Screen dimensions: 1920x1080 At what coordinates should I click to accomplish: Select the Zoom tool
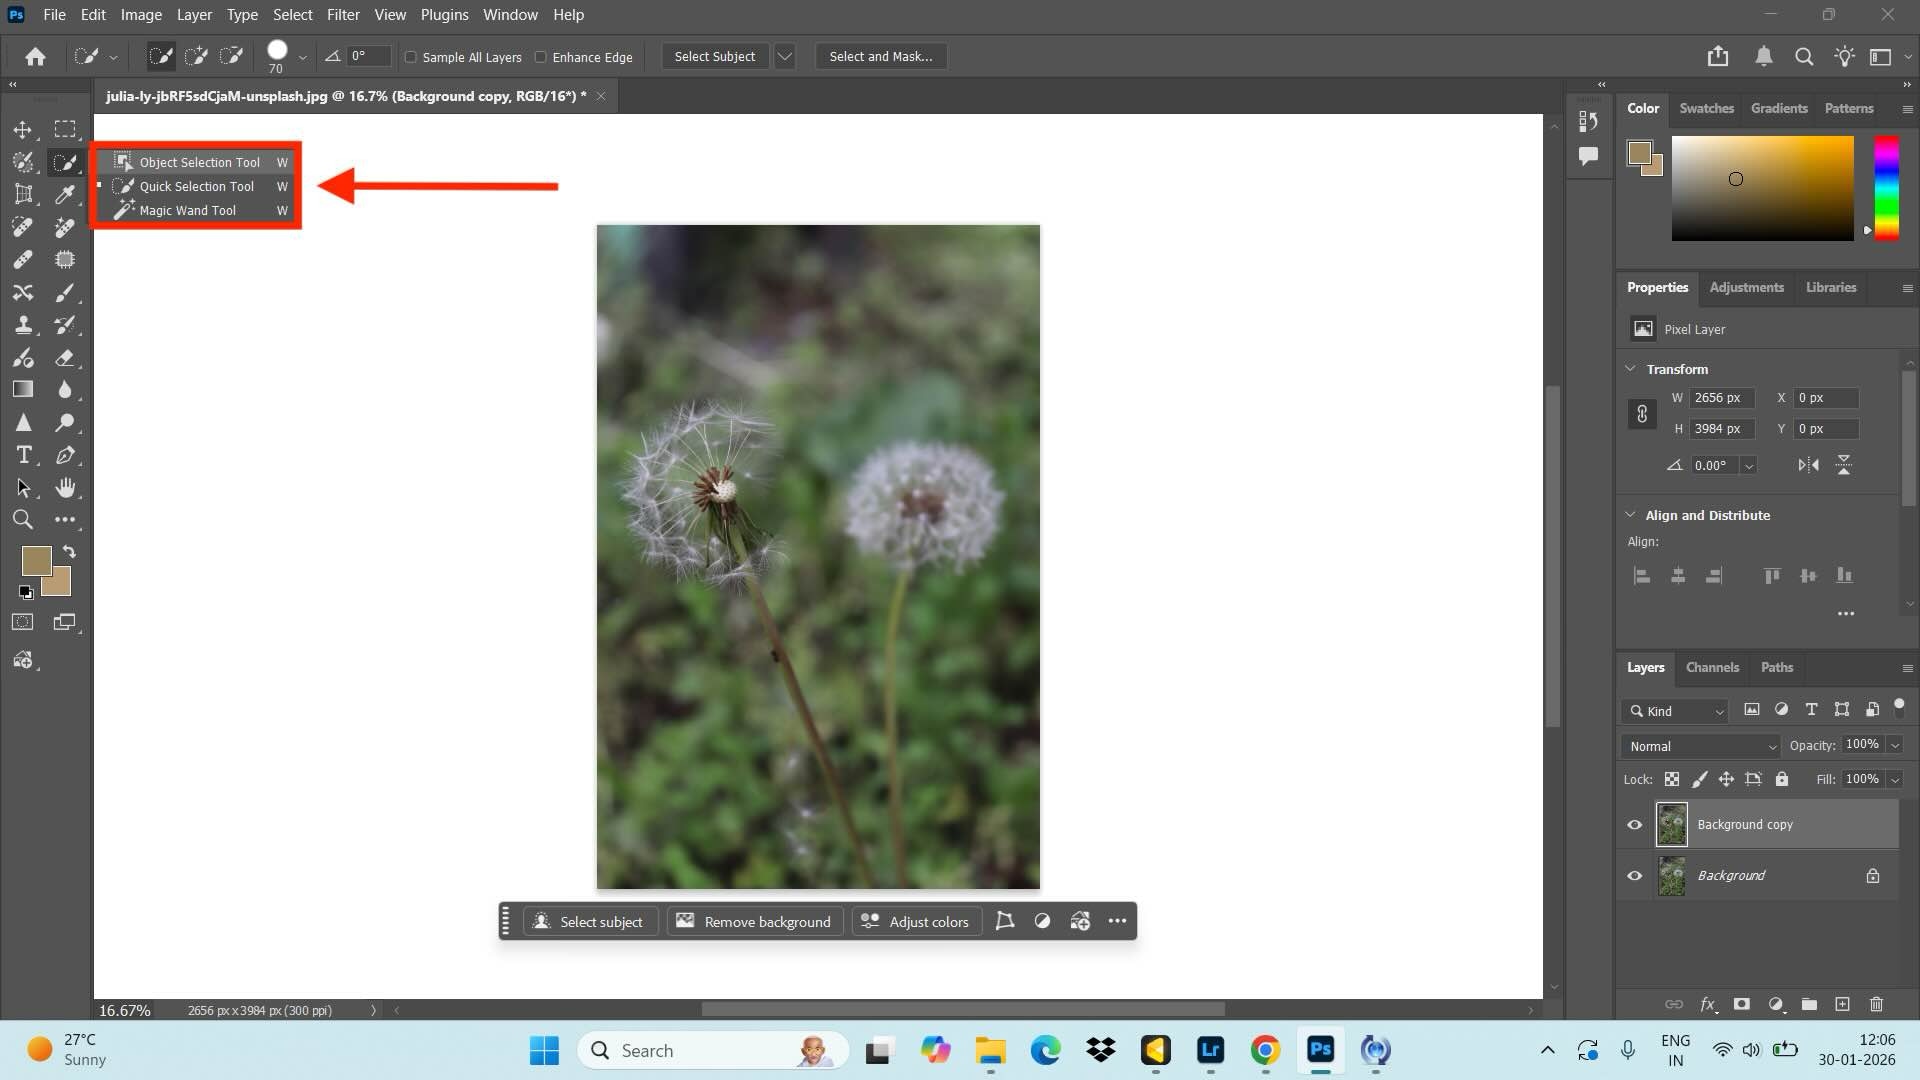[24, 519]
